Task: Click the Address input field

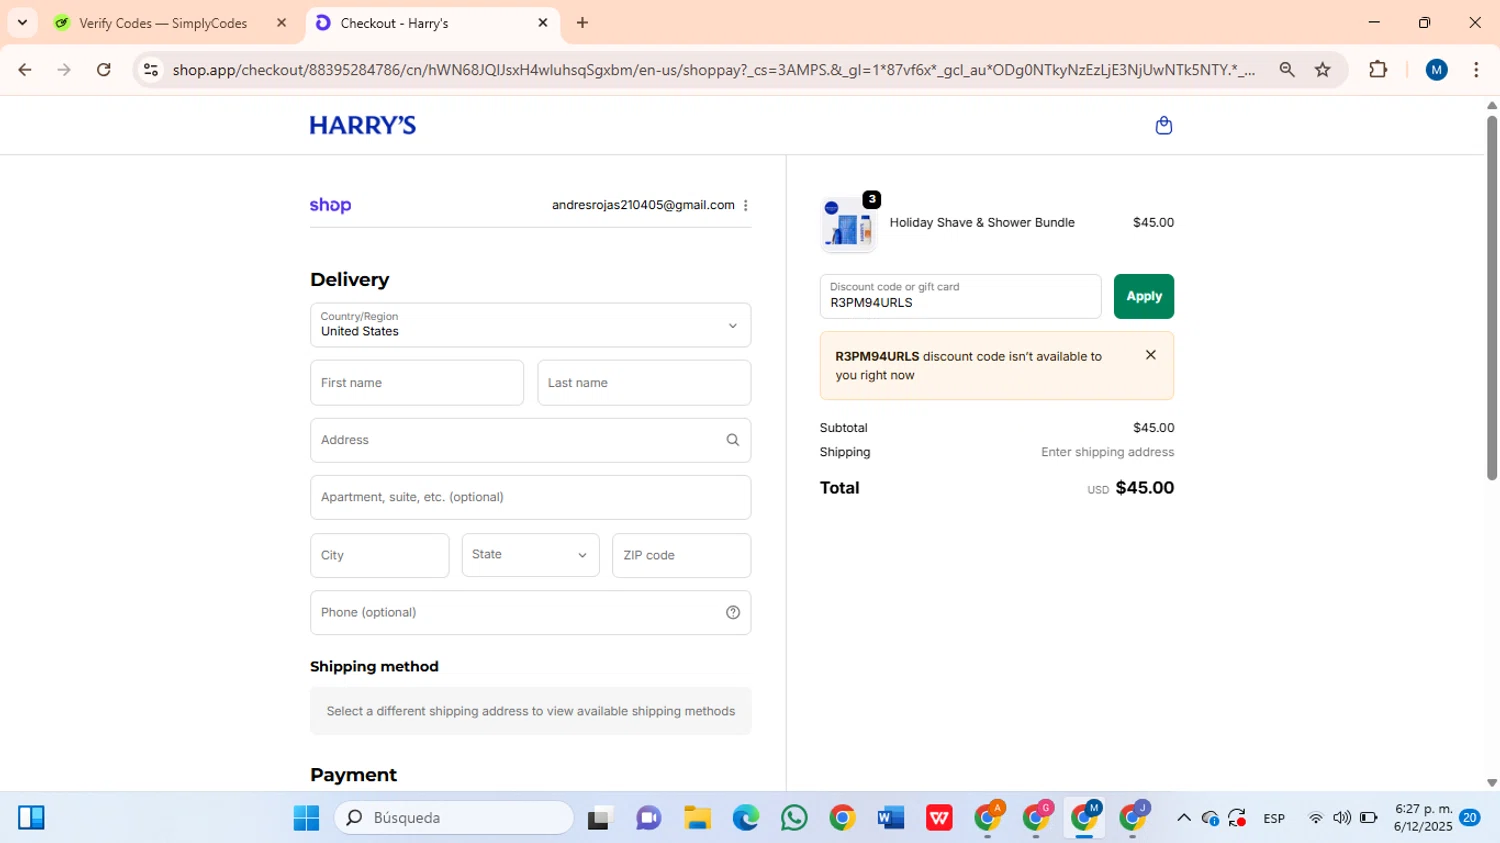Action: (x=530, y=440)
